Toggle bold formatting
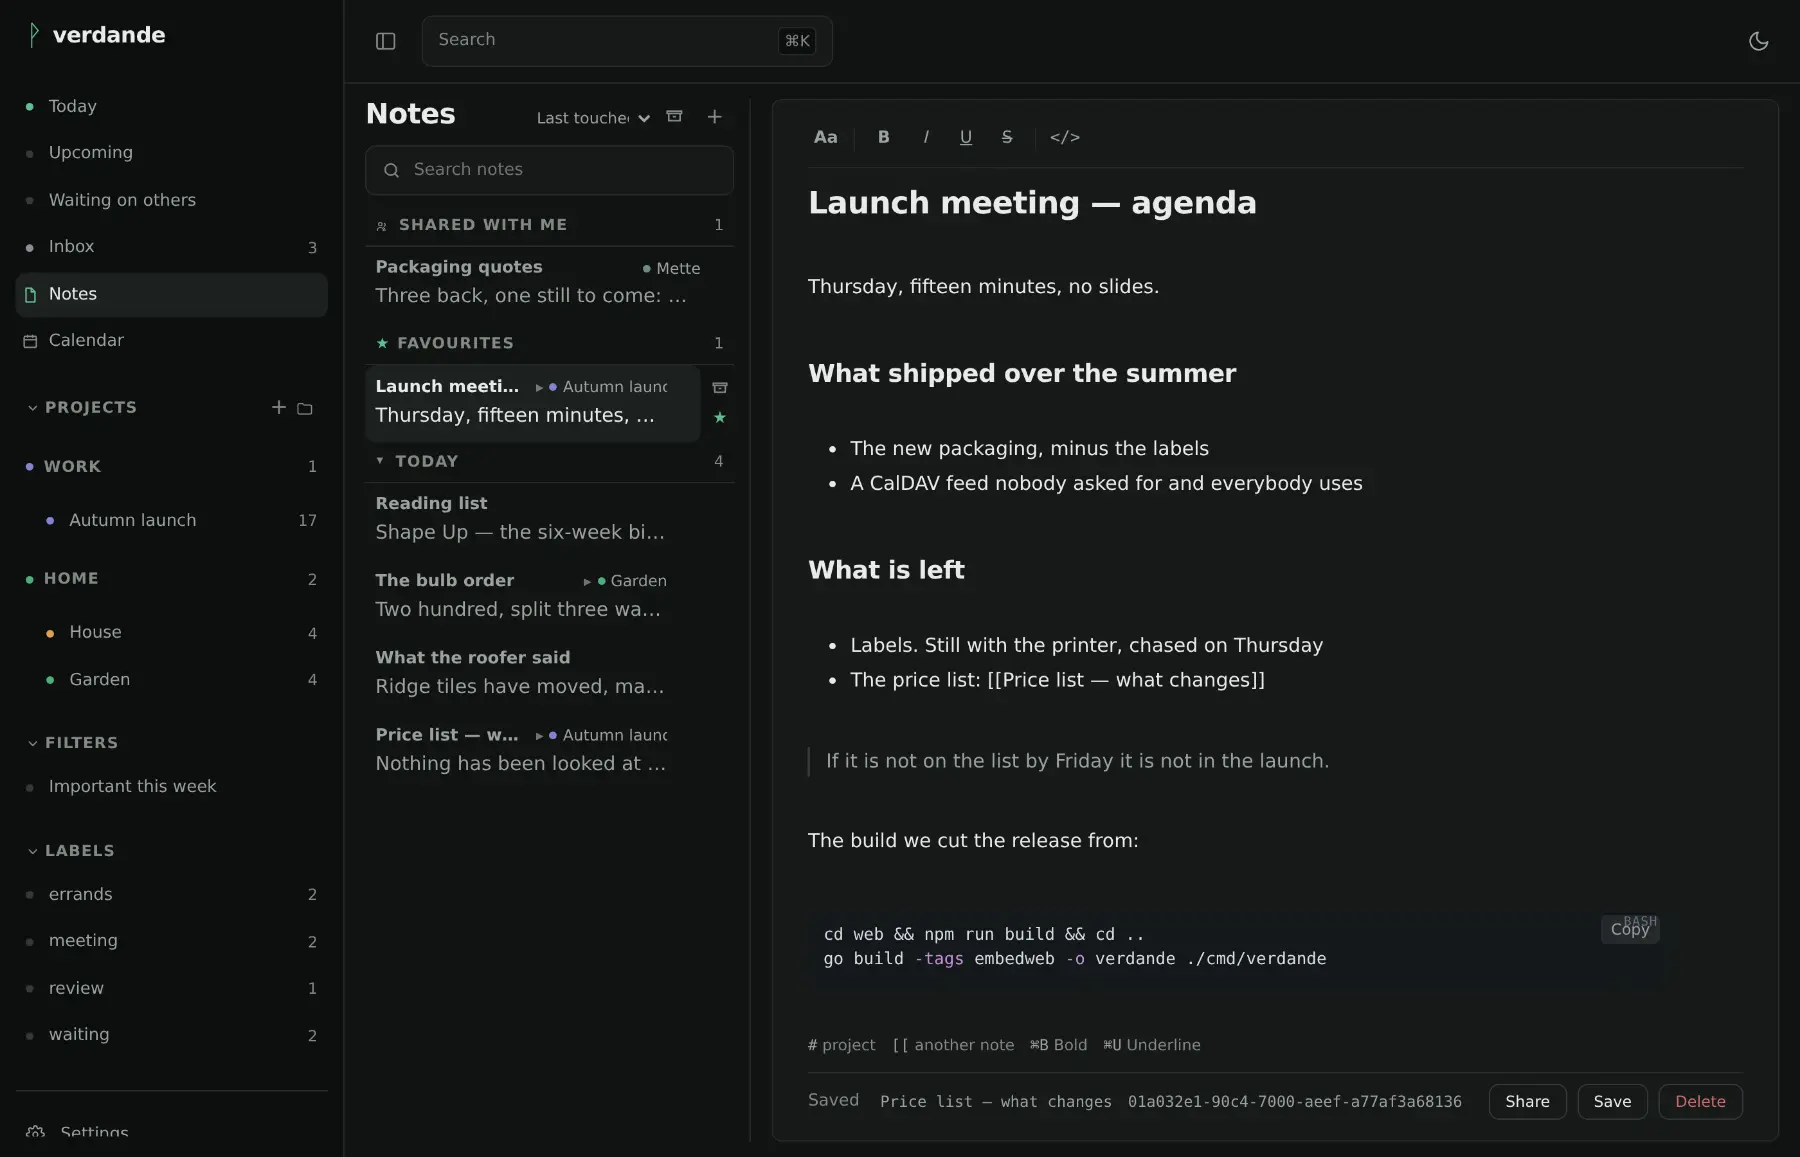This screenshot has height=1157, width=1800. pos(883,137)
